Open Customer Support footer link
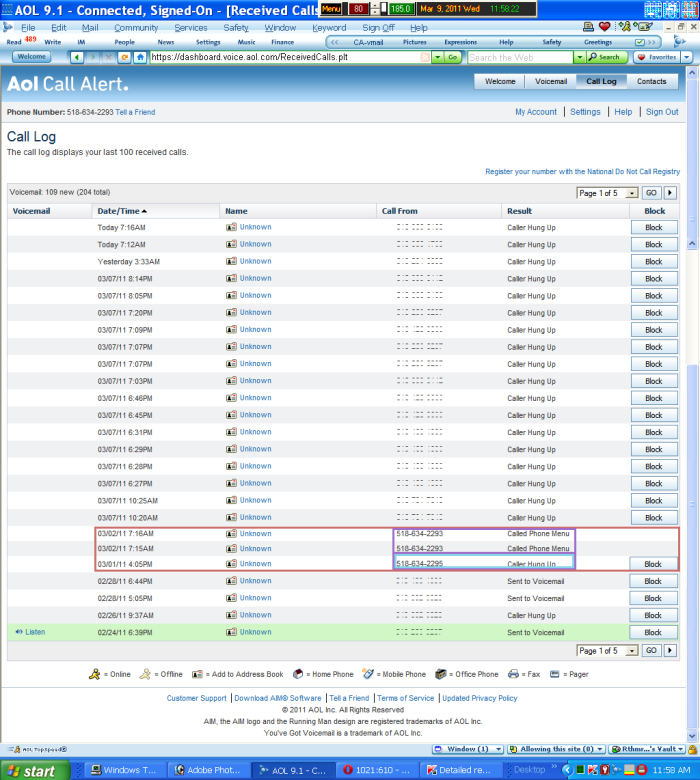 [x=196, y=698]
